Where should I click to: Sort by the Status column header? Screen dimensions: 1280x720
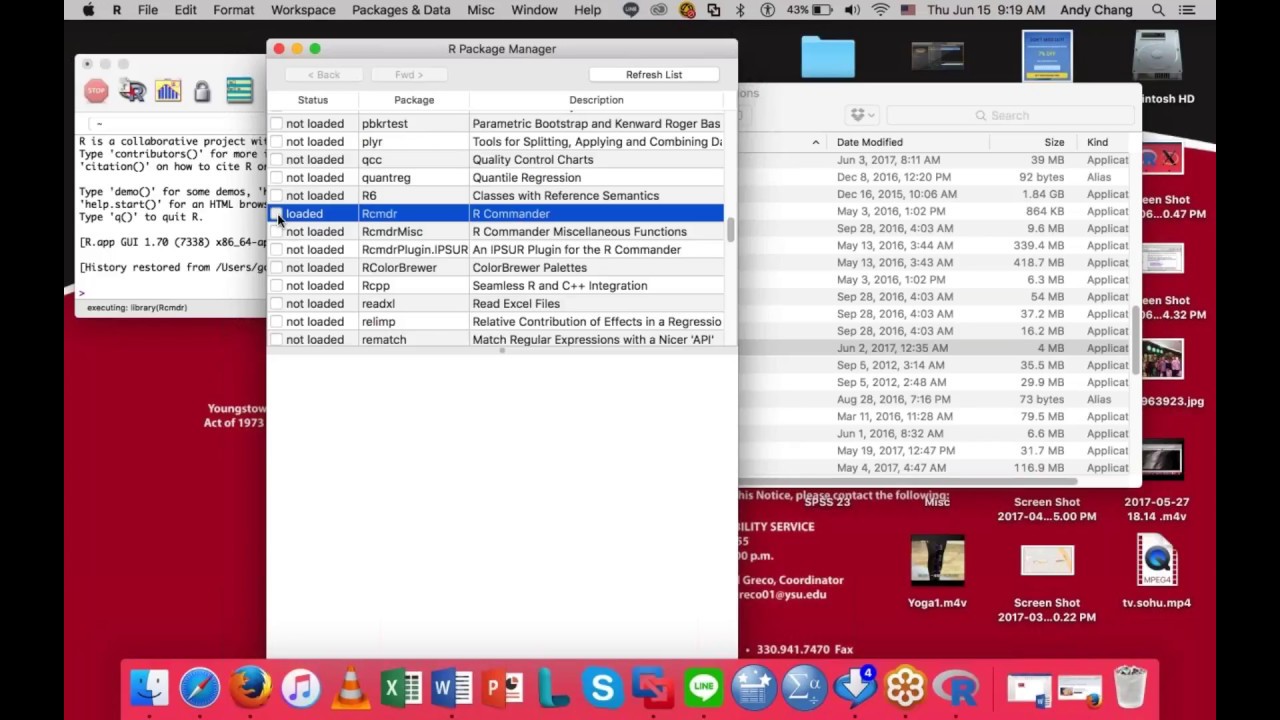[x=313, y=100]
